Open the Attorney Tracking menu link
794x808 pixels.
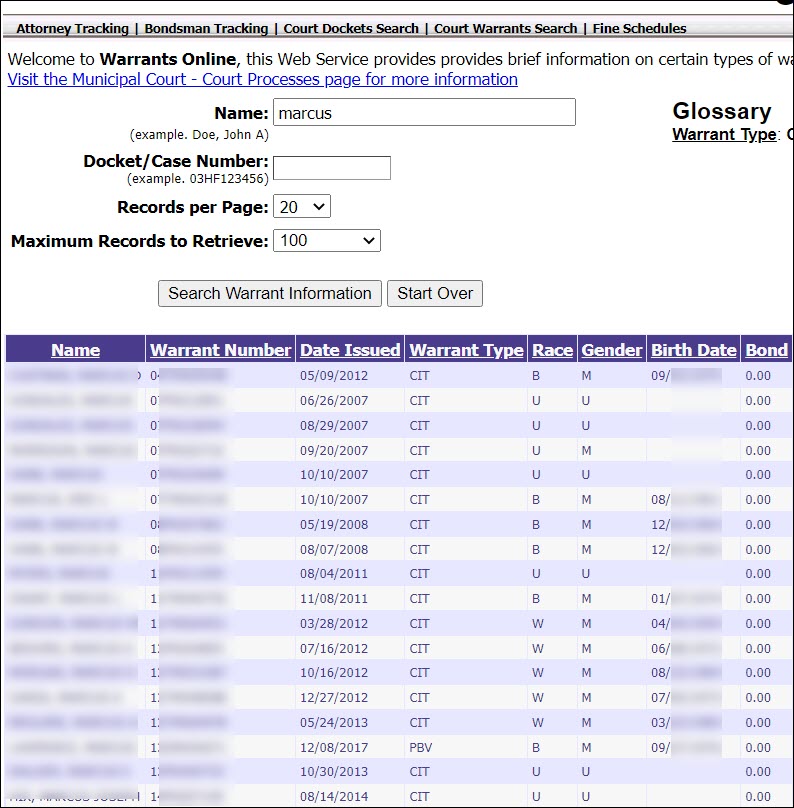(x=73, y=28)
